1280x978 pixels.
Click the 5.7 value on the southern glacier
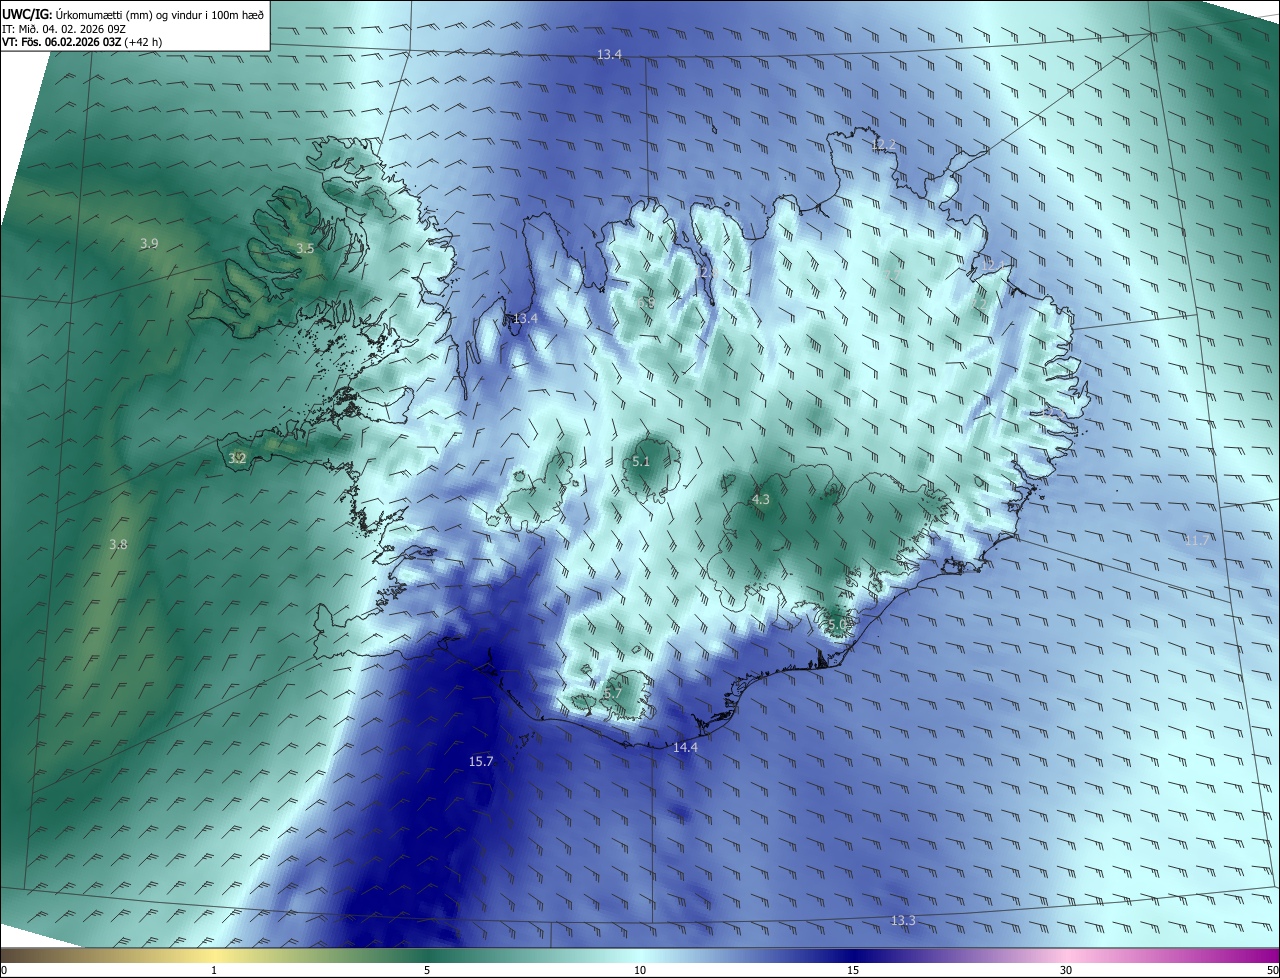612,694
